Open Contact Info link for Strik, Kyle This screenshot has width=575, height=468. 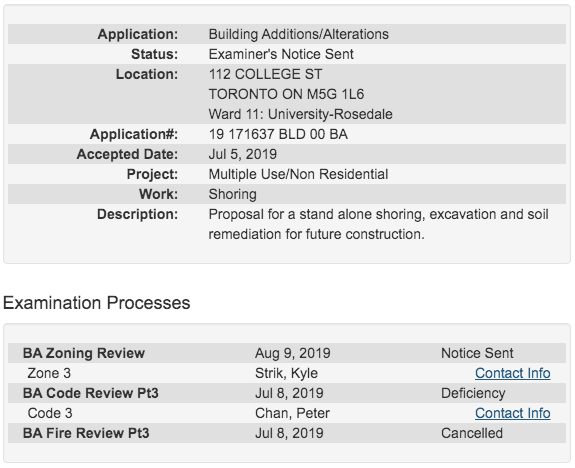(512, 373)
